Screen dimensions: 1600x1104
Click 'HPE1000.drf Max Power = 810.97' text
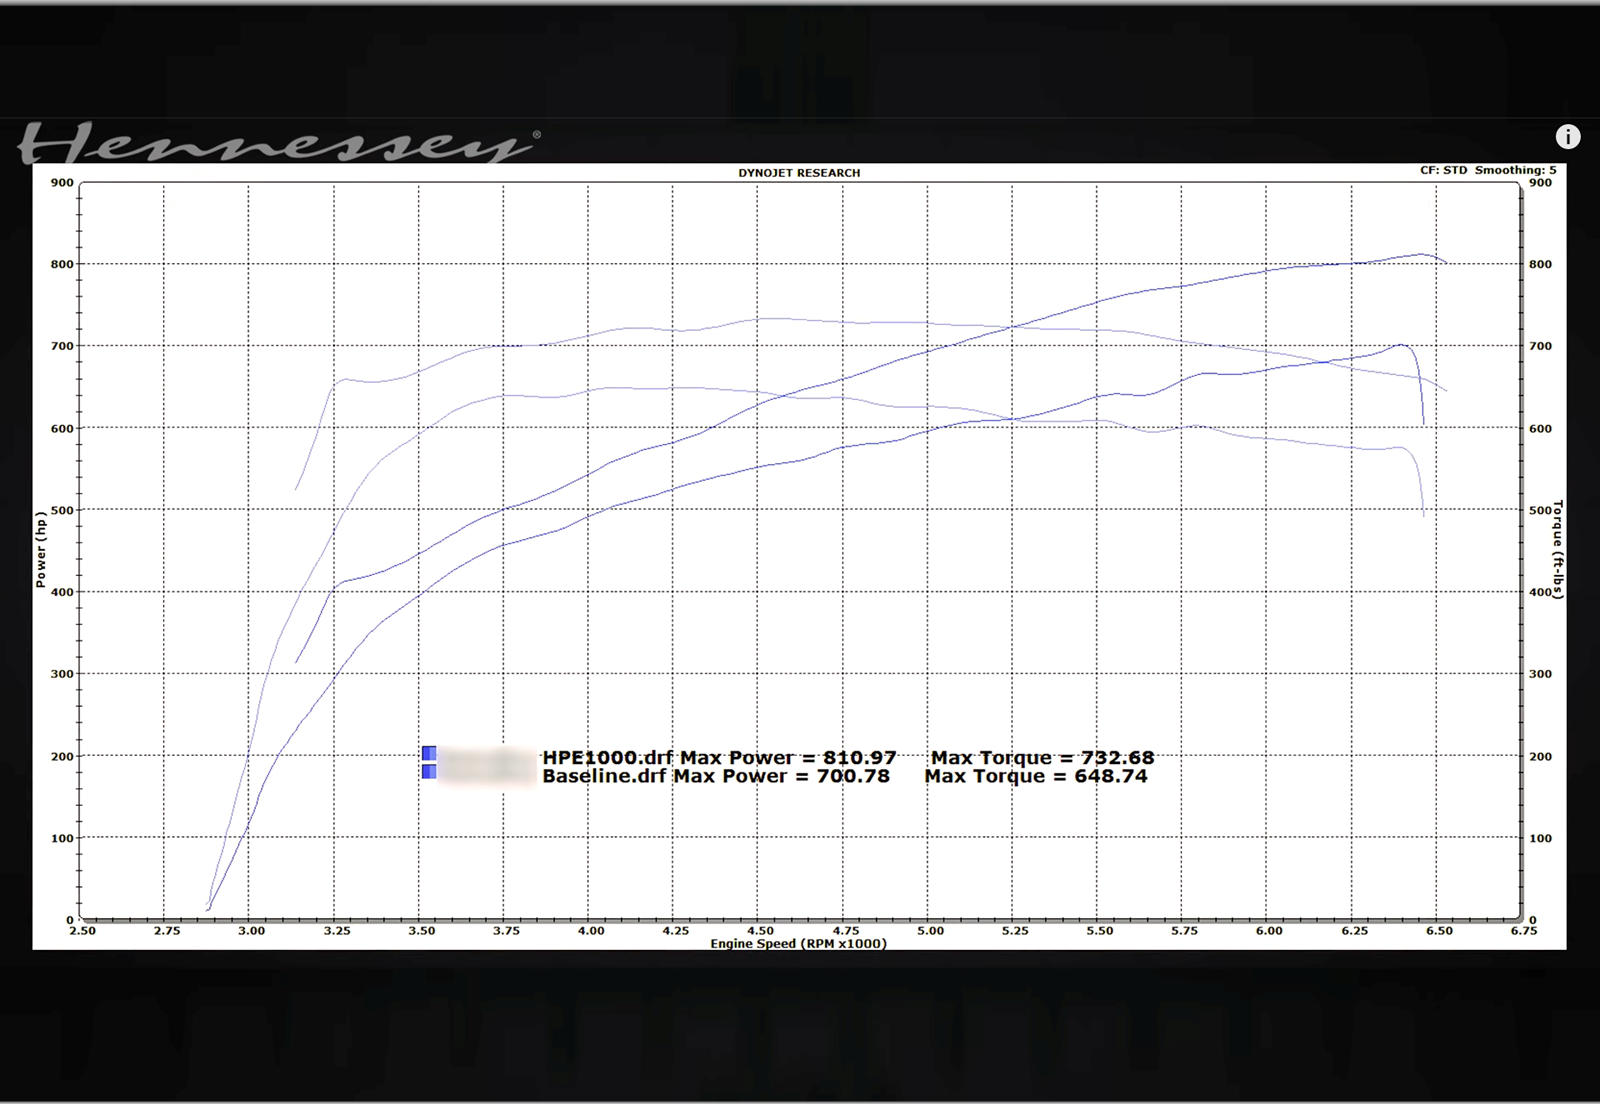coord(719,758)
